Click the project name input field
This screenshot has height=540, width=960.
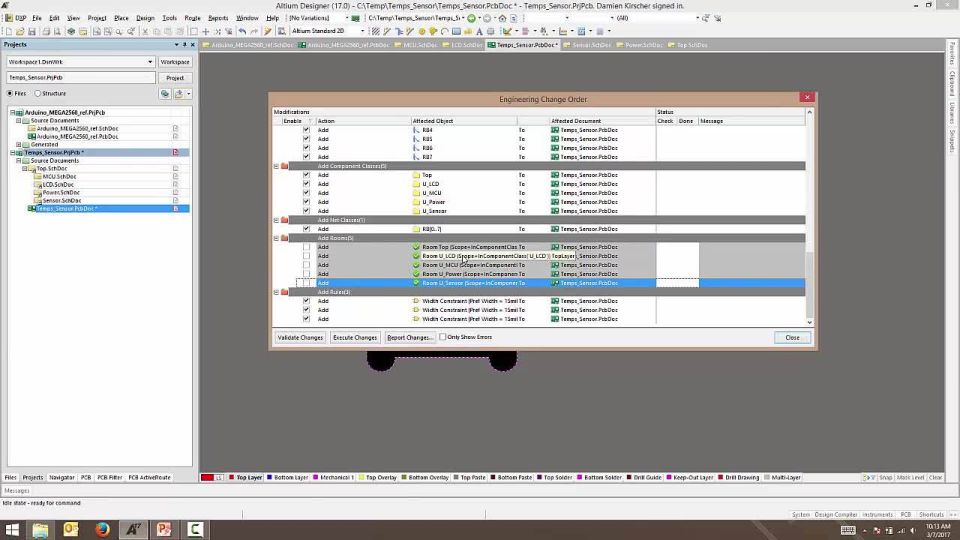coord(81,78)
